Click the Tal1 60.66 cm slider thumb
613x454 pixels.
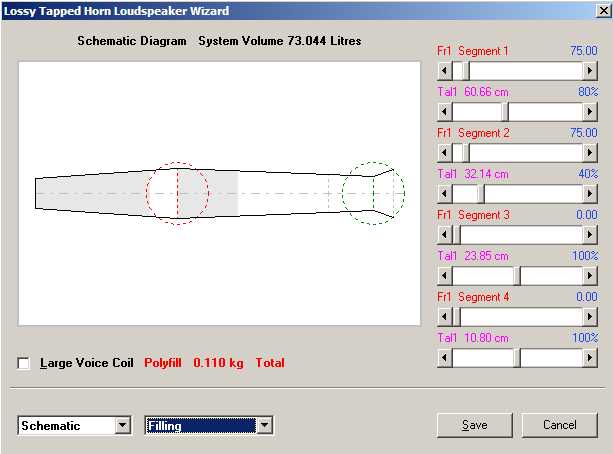(505, 112)
